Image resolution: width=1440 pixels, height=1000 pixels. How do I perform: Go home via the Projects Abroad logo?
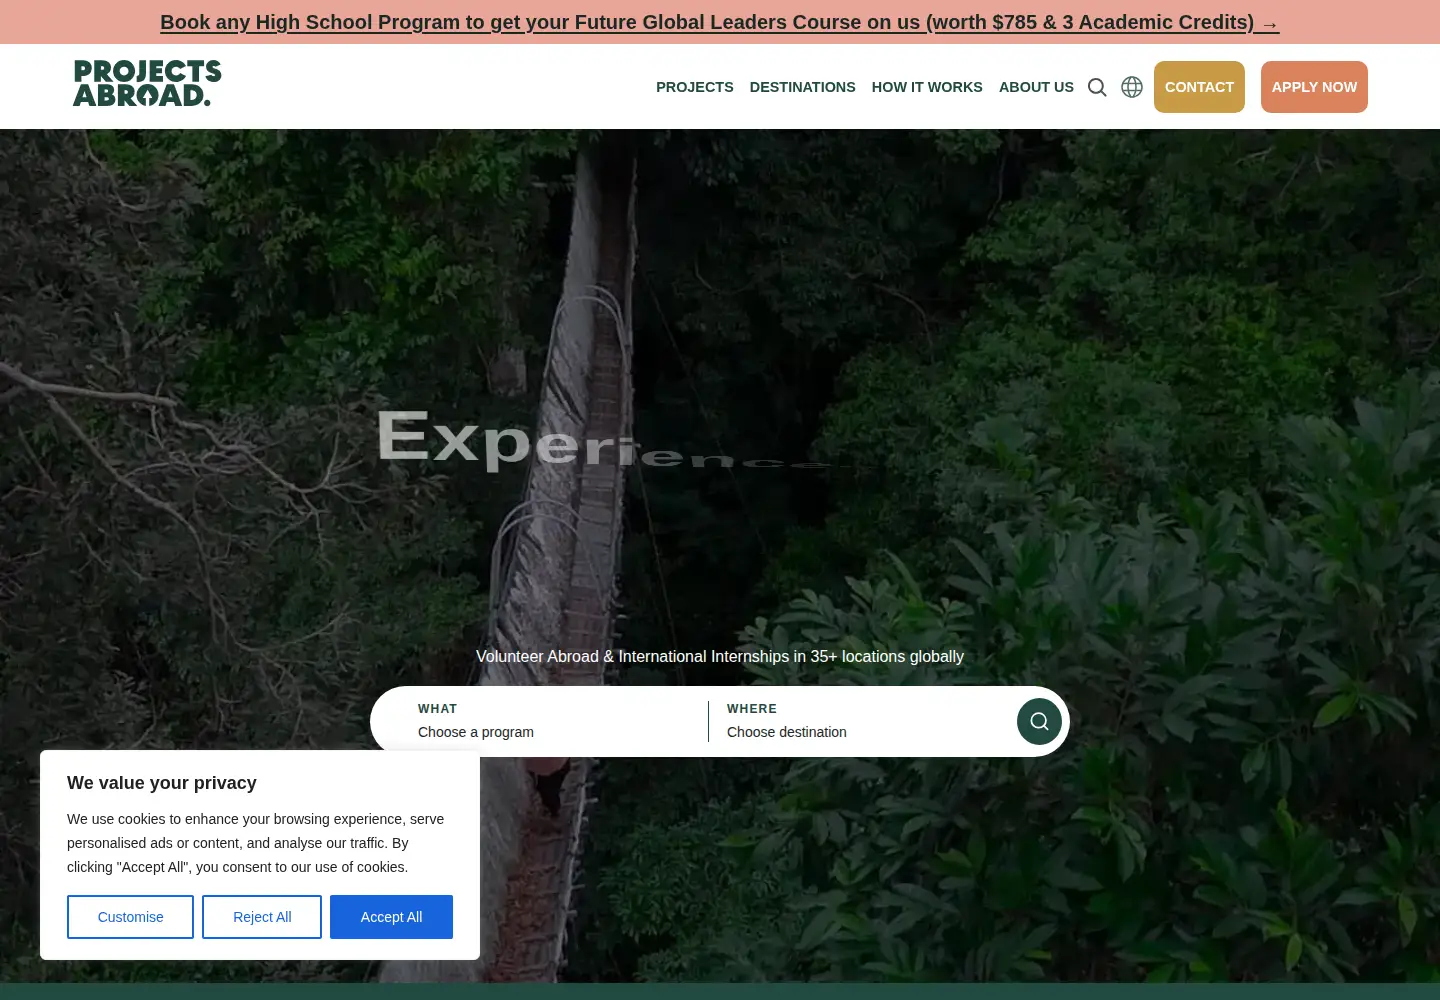pyautogui.click(x=147, y=83)
